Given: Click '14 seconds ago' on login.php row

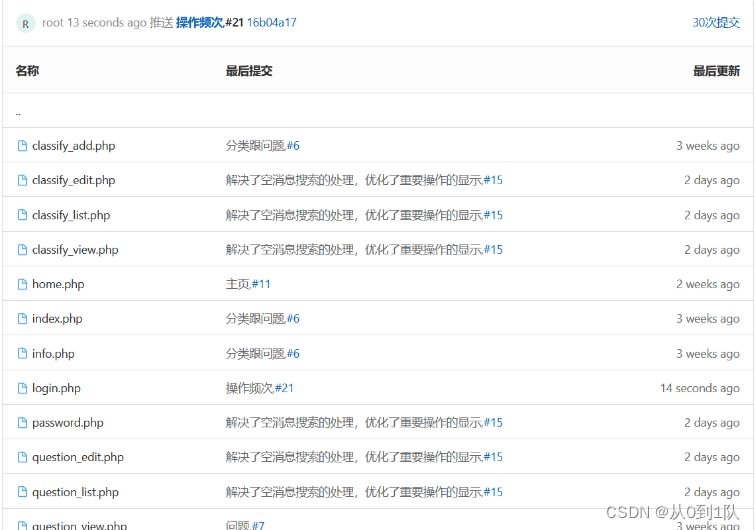Looking at the screenshot, I should pyautogui.click(x=700, y=388).
